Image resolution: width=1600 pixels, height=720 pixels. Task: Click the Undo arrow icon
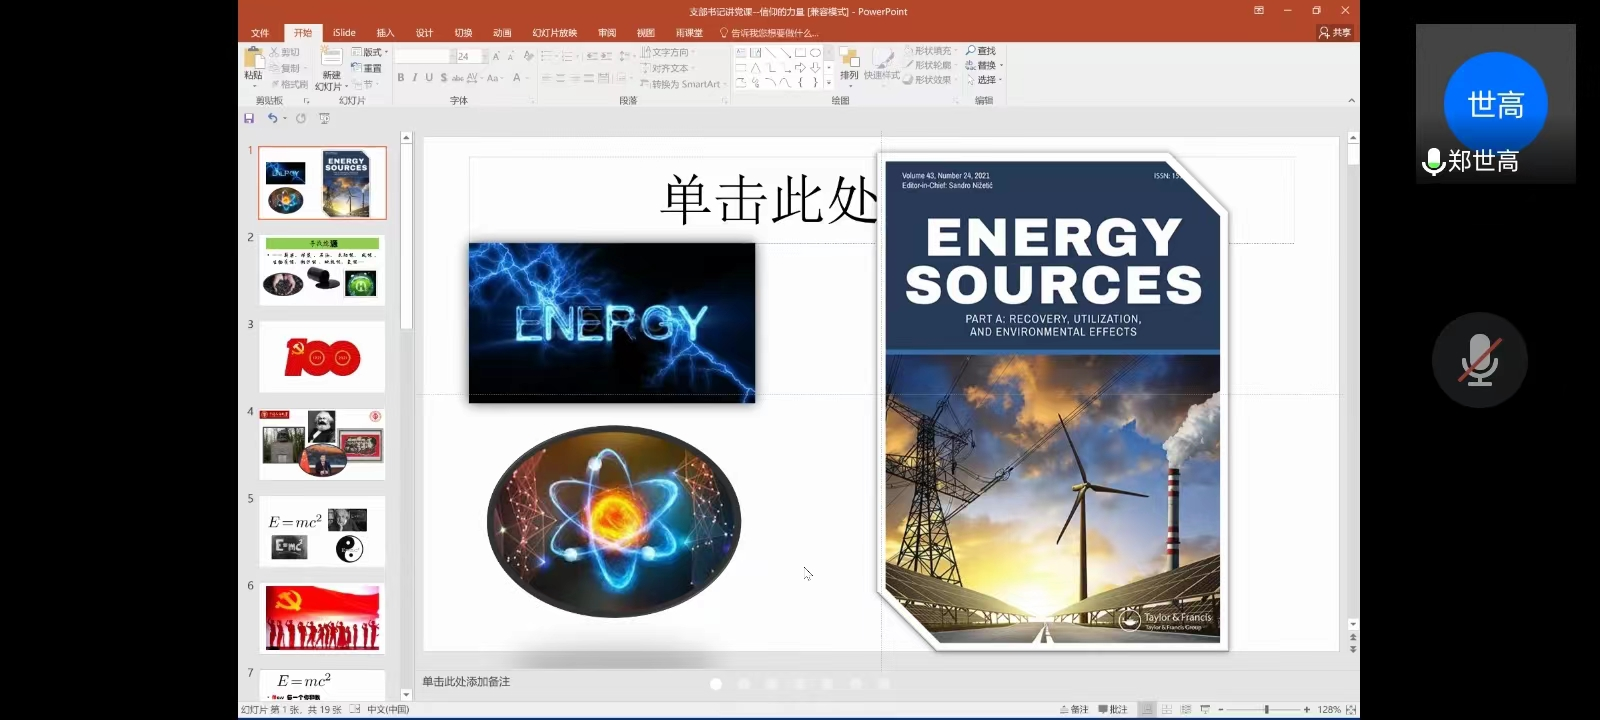[272, 118]
